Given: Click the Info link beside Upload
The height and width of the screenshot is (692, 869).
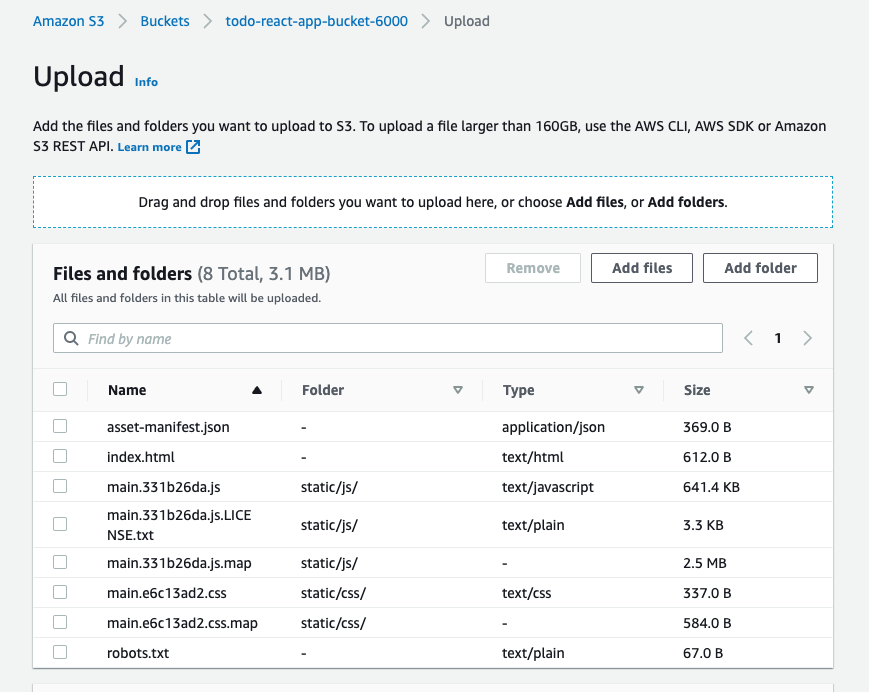Looking at the screenshot, I should (146, 82).
